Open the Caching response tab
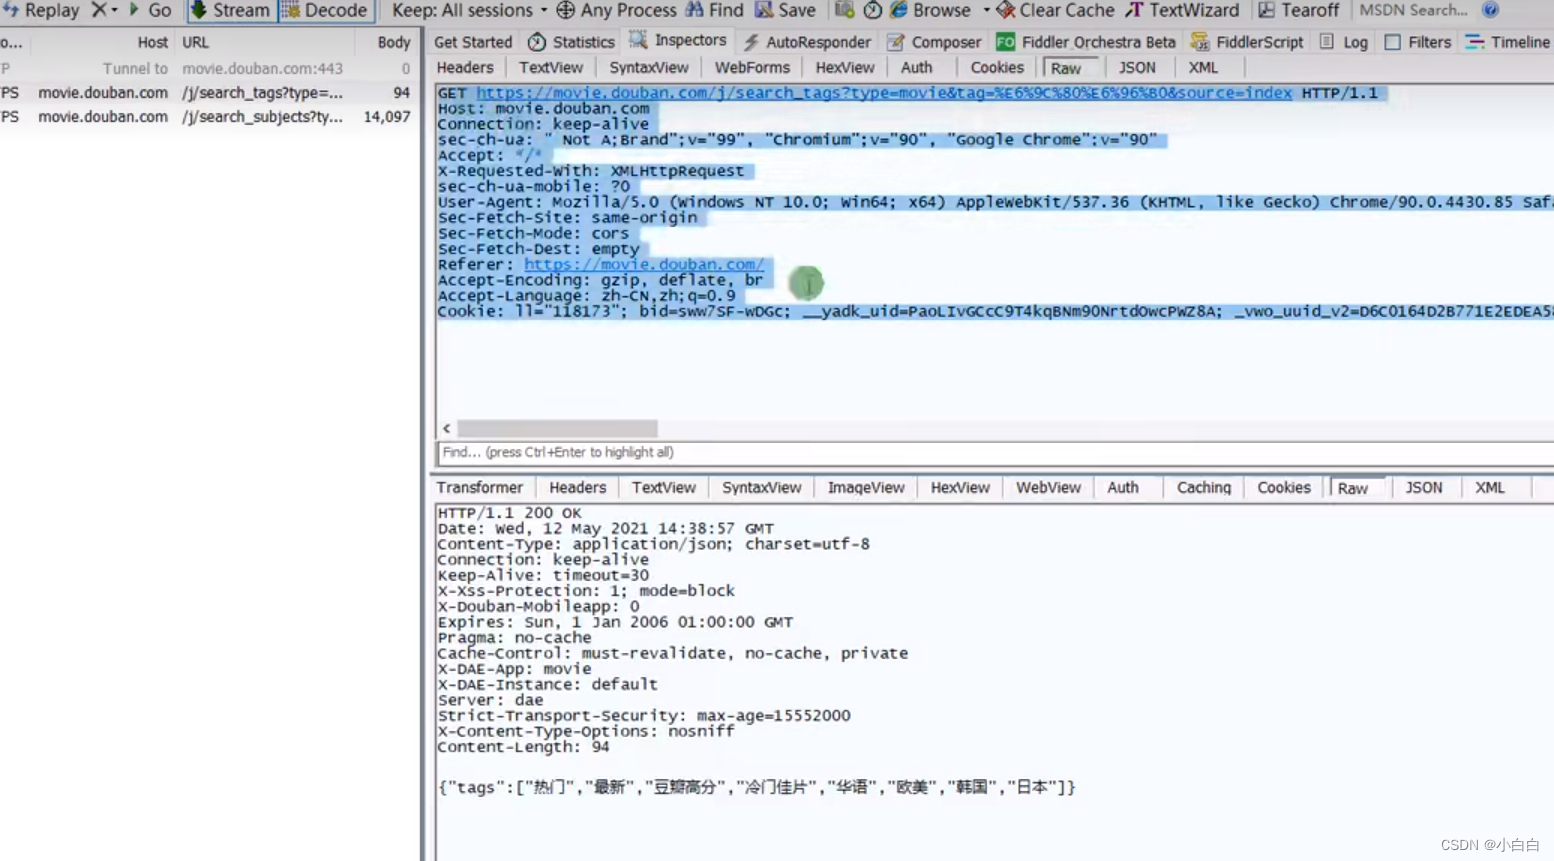Viewport: 1554px width, 861px height. point(1204,487)
